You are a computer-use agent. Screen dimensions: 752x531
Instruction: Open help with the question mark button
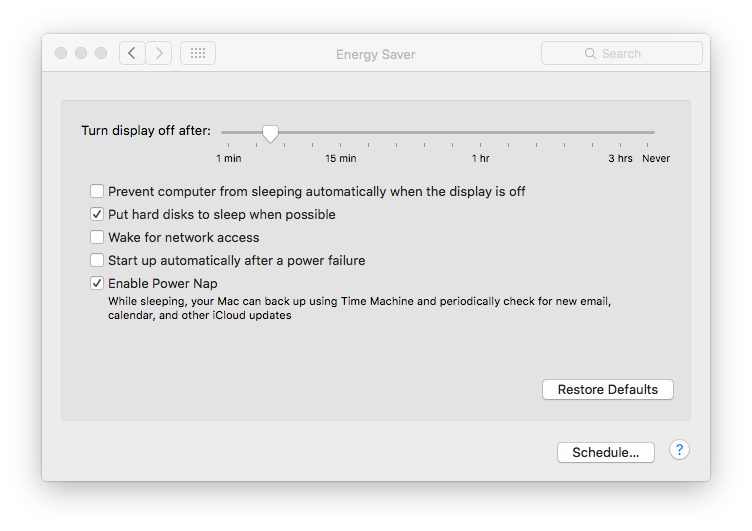(679, 450)
